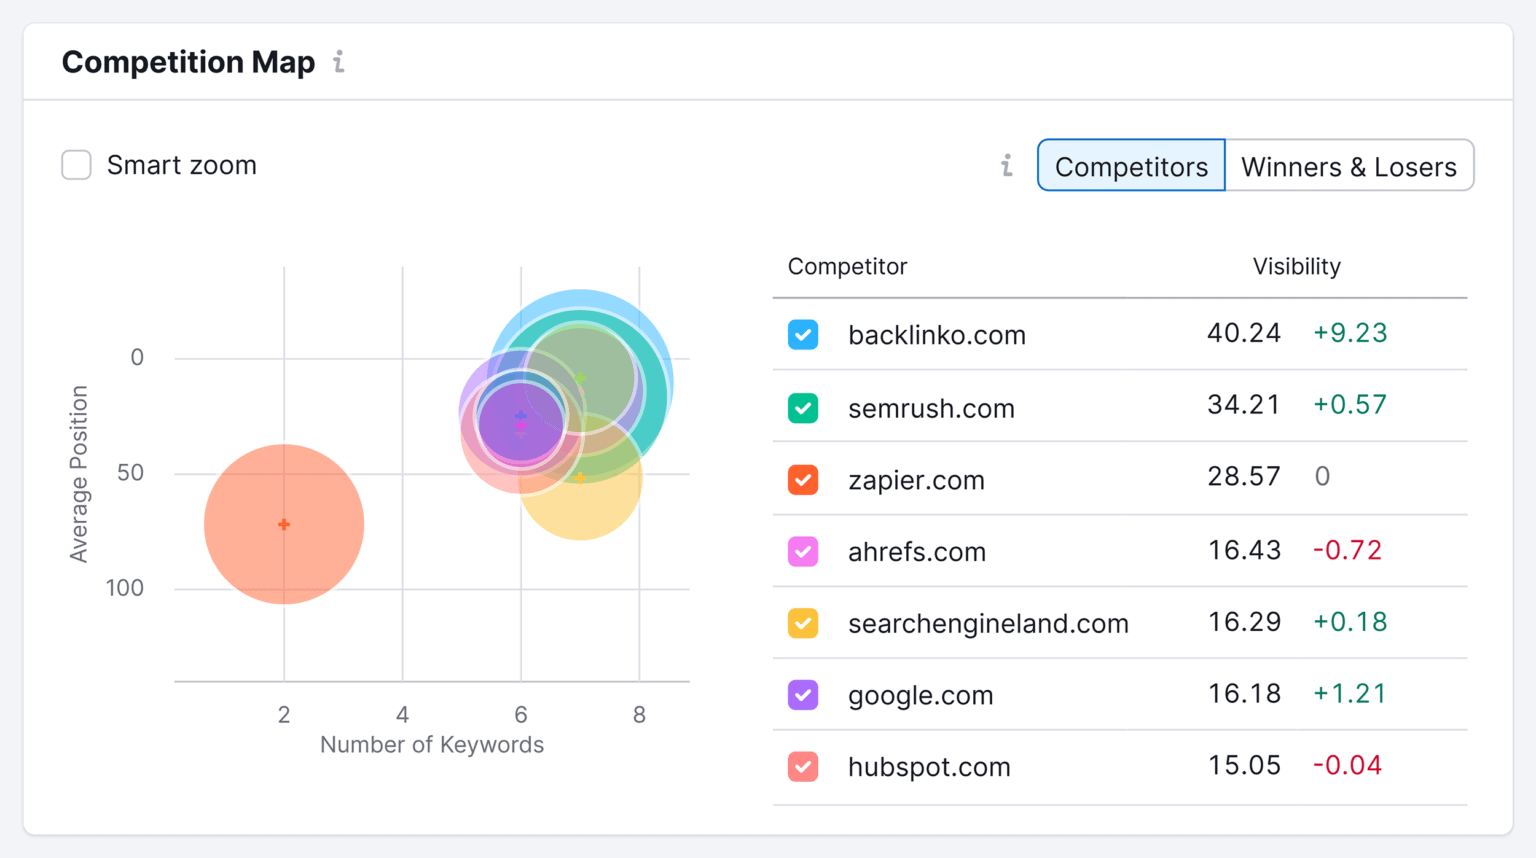Uncheck hubspot.com in the list
This screenshot has height=858, width=1536.
pos(803,766)
